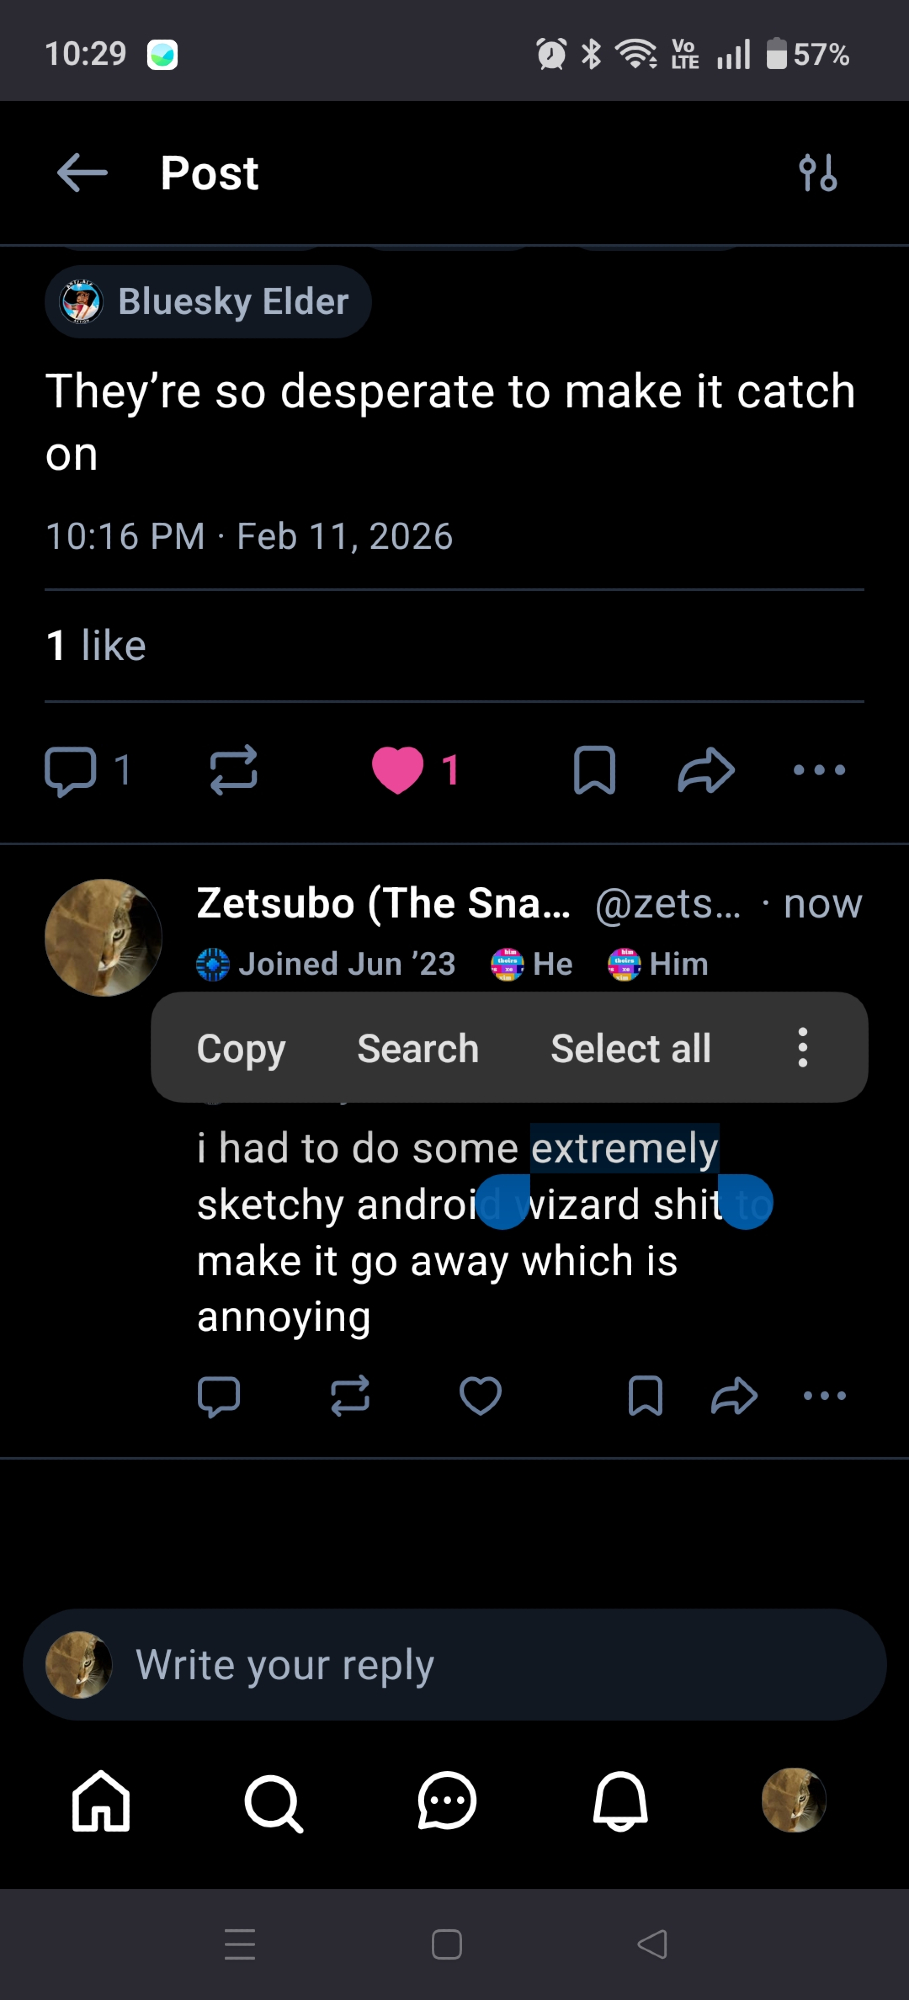Tap Search in the selection popup

click(418, 1048)
